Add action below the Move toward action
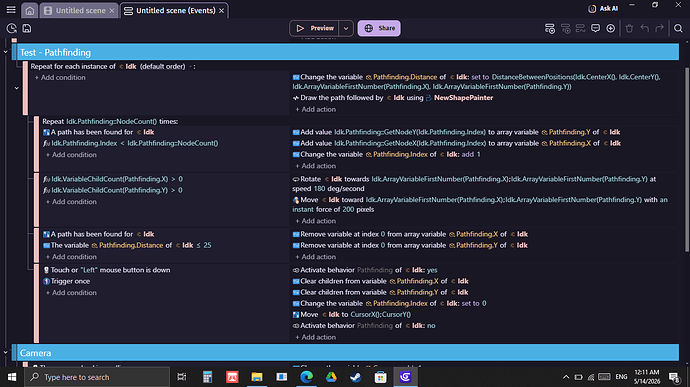The width and height of the screenshot is (690, 387). coord(315,221)
